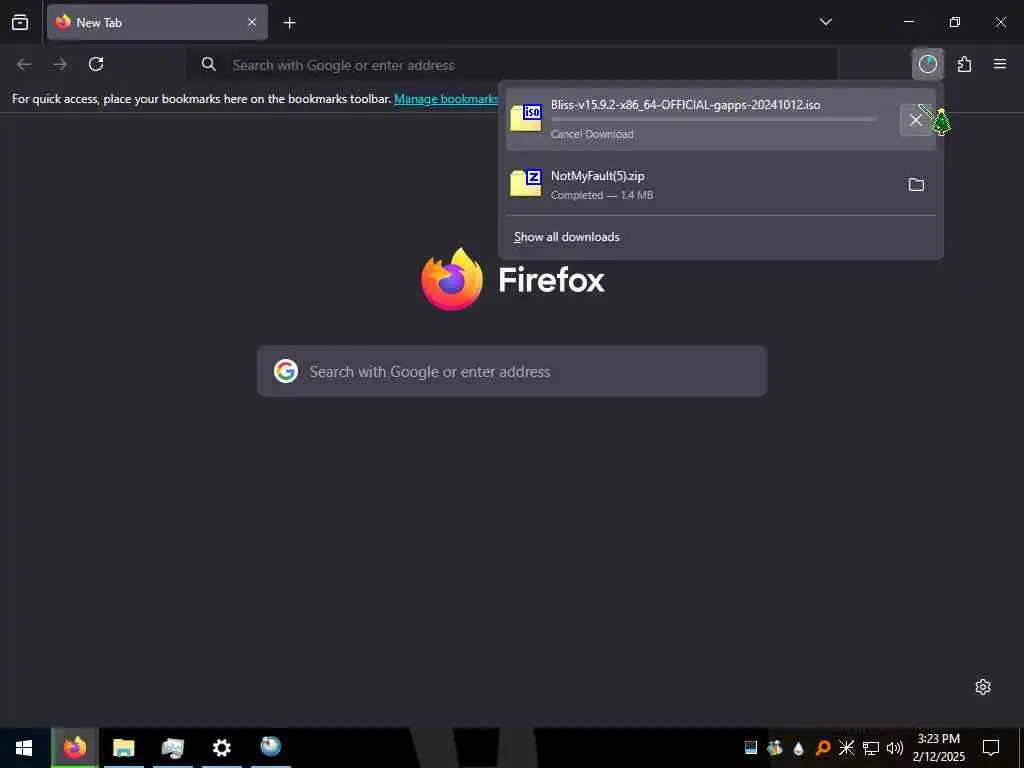This screenshot has height=768, width=1024.
Task: Click the Google G icon in search box
Action: click(x=286, y=371)
